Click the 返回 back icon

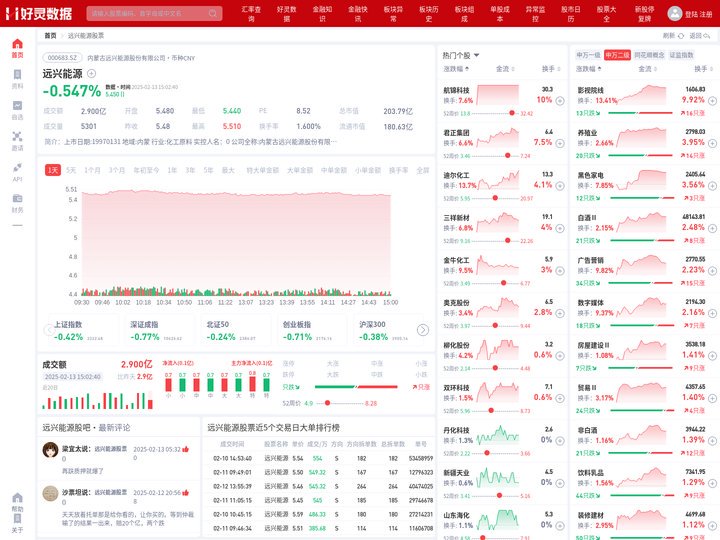coord(707,35)
